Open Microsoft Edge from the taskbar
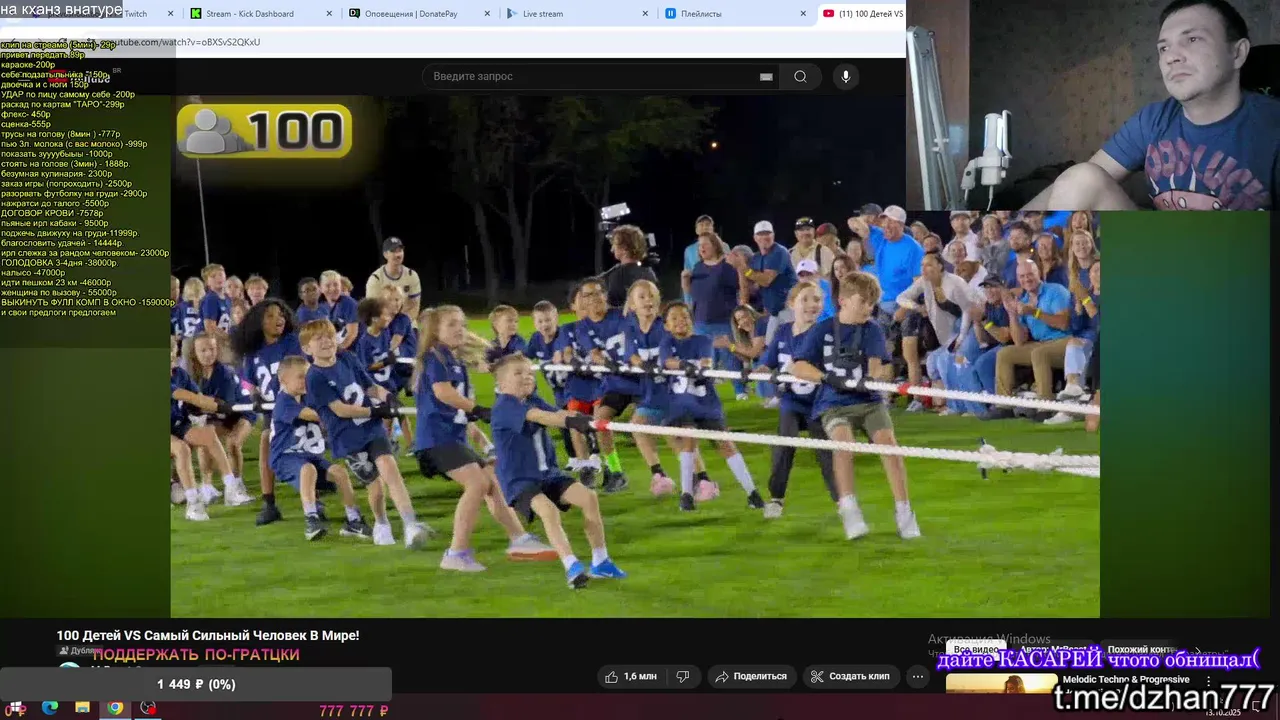The image size is (1280, 720). click(x=49, y=708)
